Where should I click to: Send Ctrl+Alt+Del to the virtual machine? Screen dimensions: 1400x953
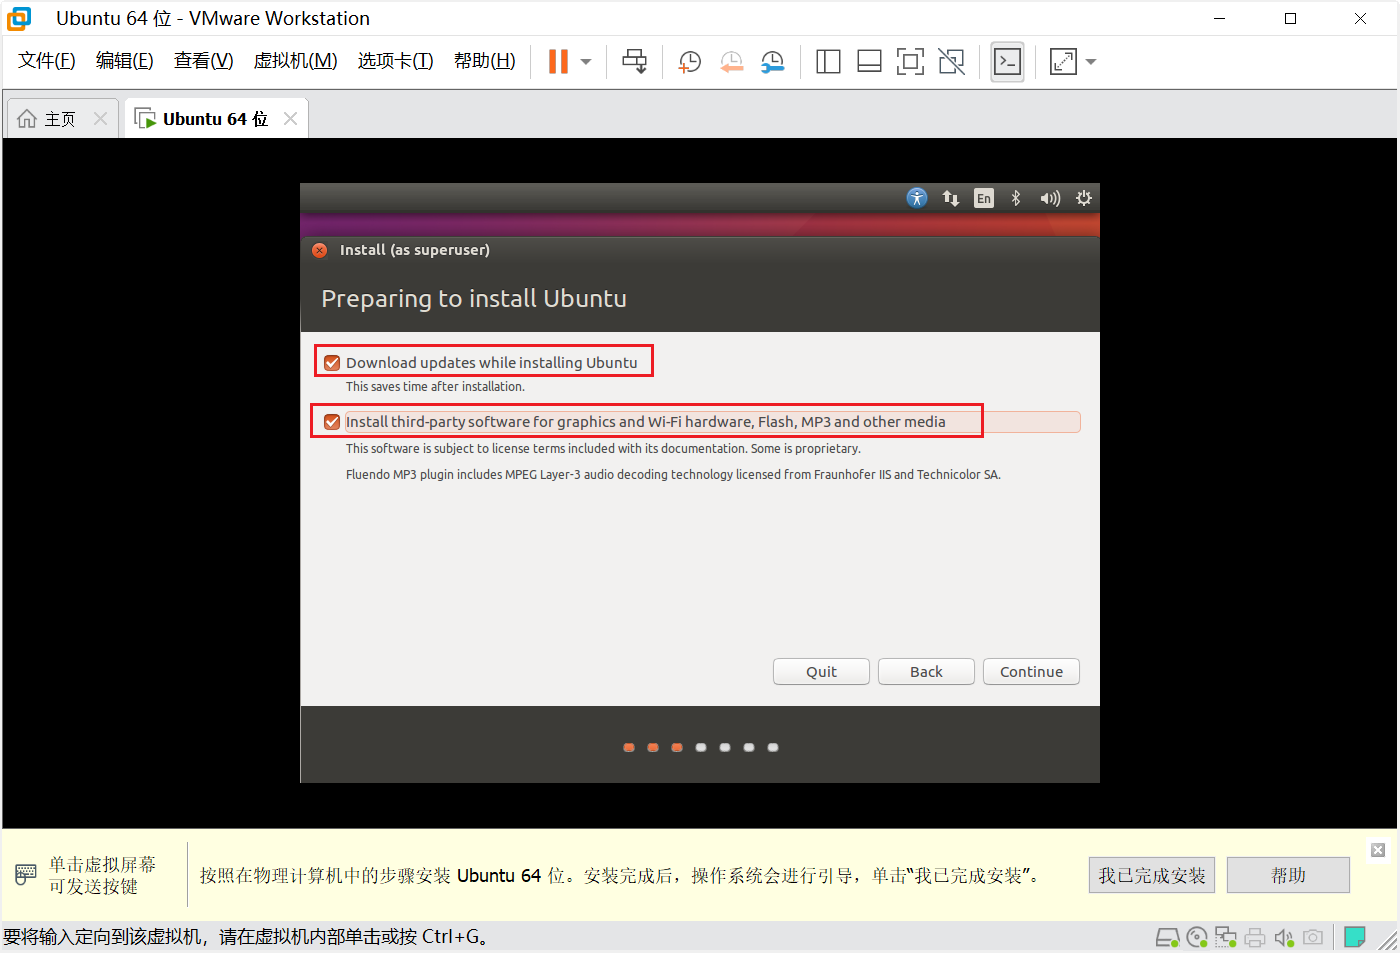634,62
